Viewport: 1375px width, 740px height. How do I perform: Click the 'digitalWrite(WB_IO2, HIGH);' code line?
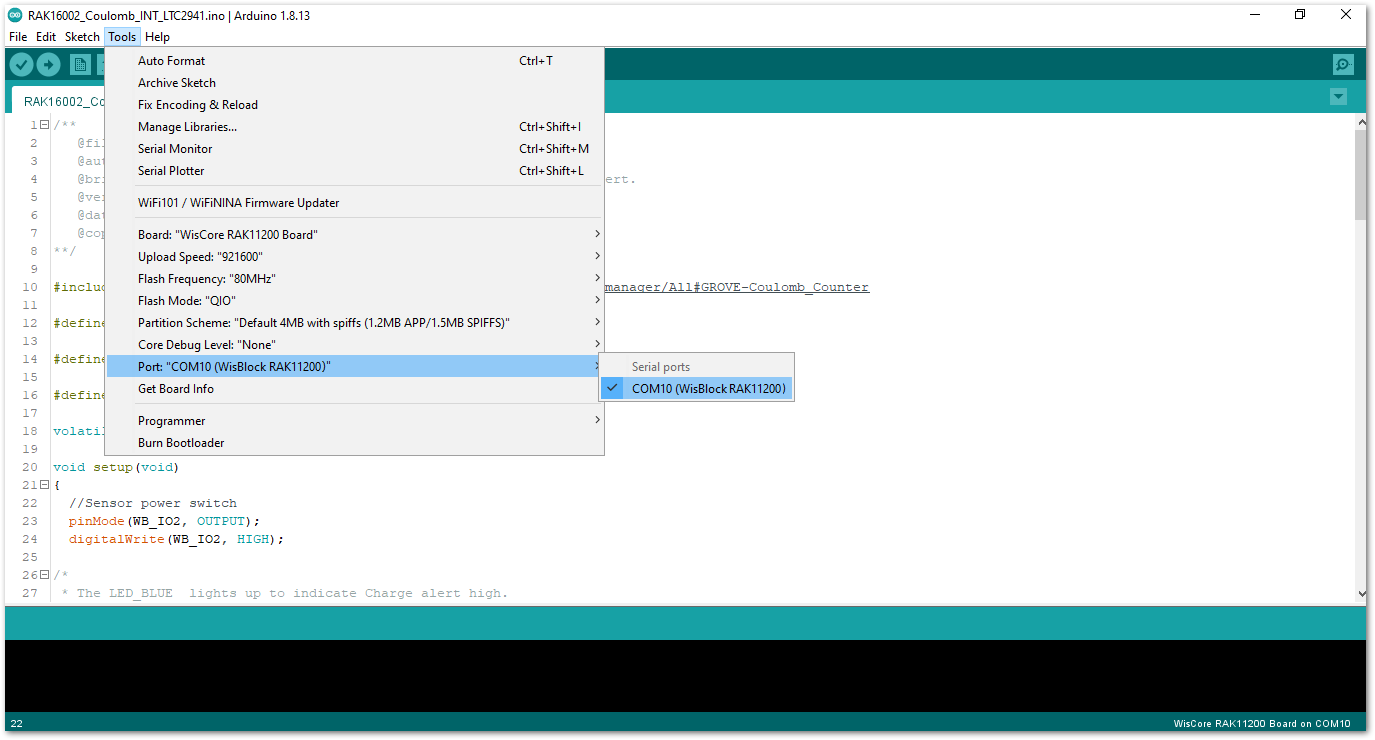176,539
